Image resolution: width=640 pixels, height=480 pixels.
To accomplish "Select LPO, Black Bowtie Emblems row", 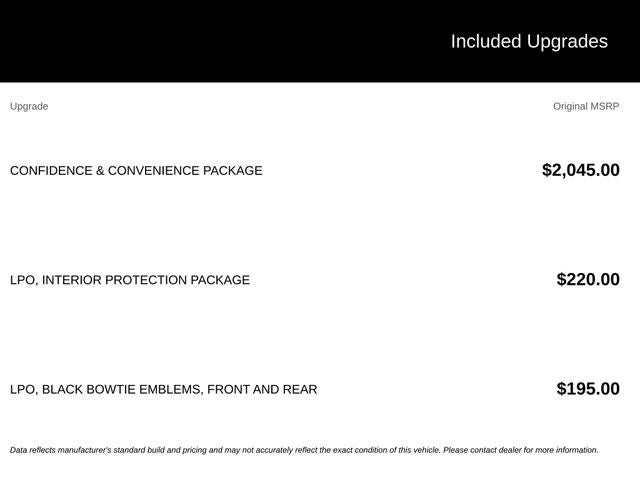I will tap(315, 389).
